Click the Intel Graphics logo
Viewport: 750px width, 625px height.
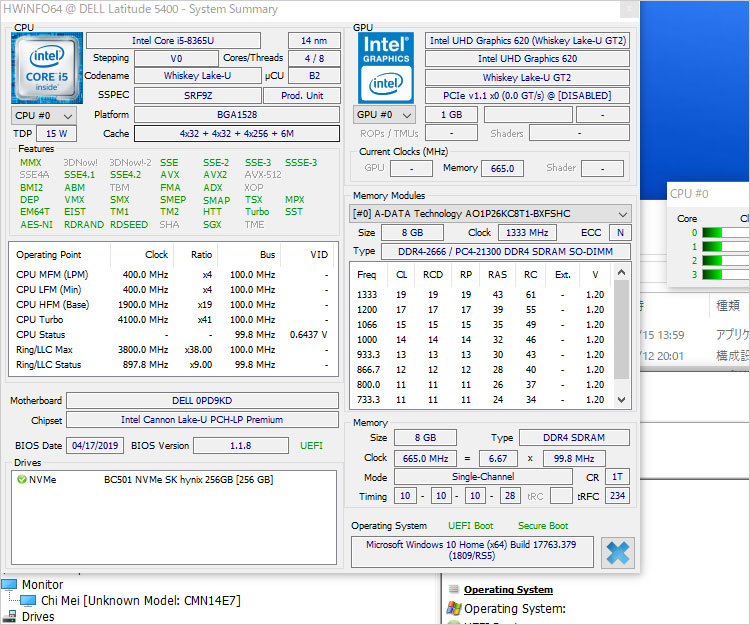(386, 68)
